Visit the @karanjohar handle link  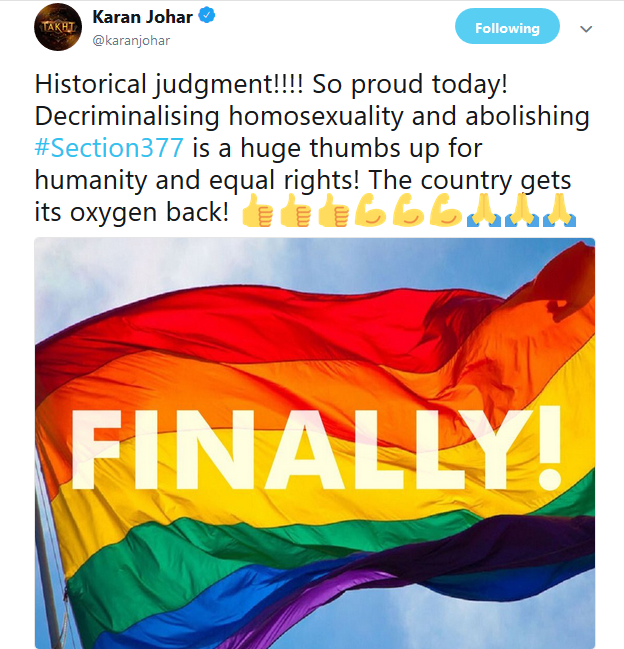click(x=131, y=41)
